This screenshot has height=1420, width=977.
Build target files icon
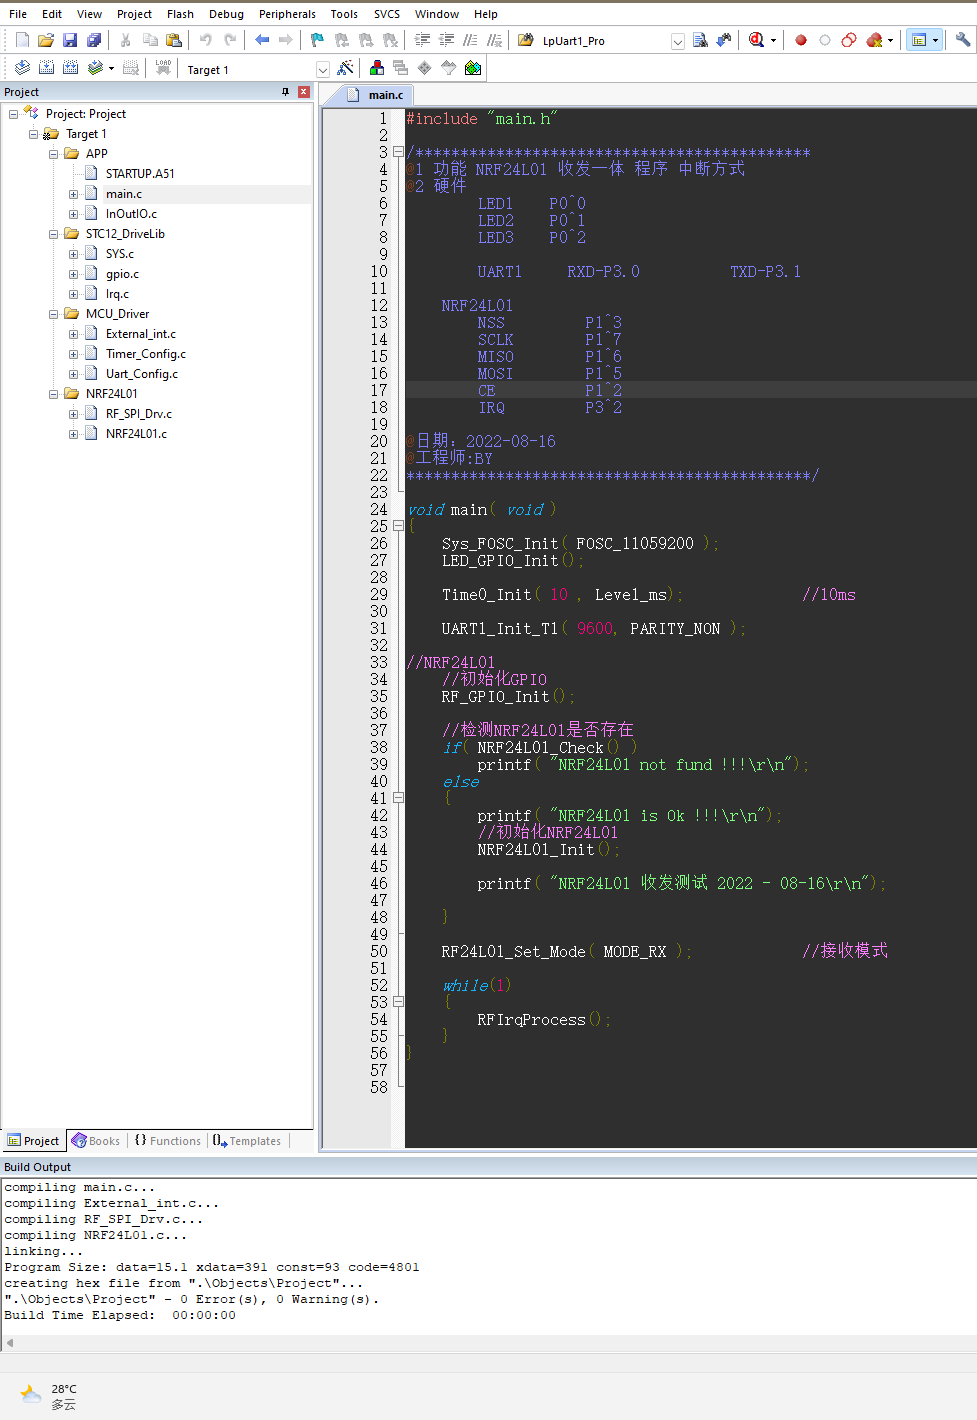tap(46, 68)
